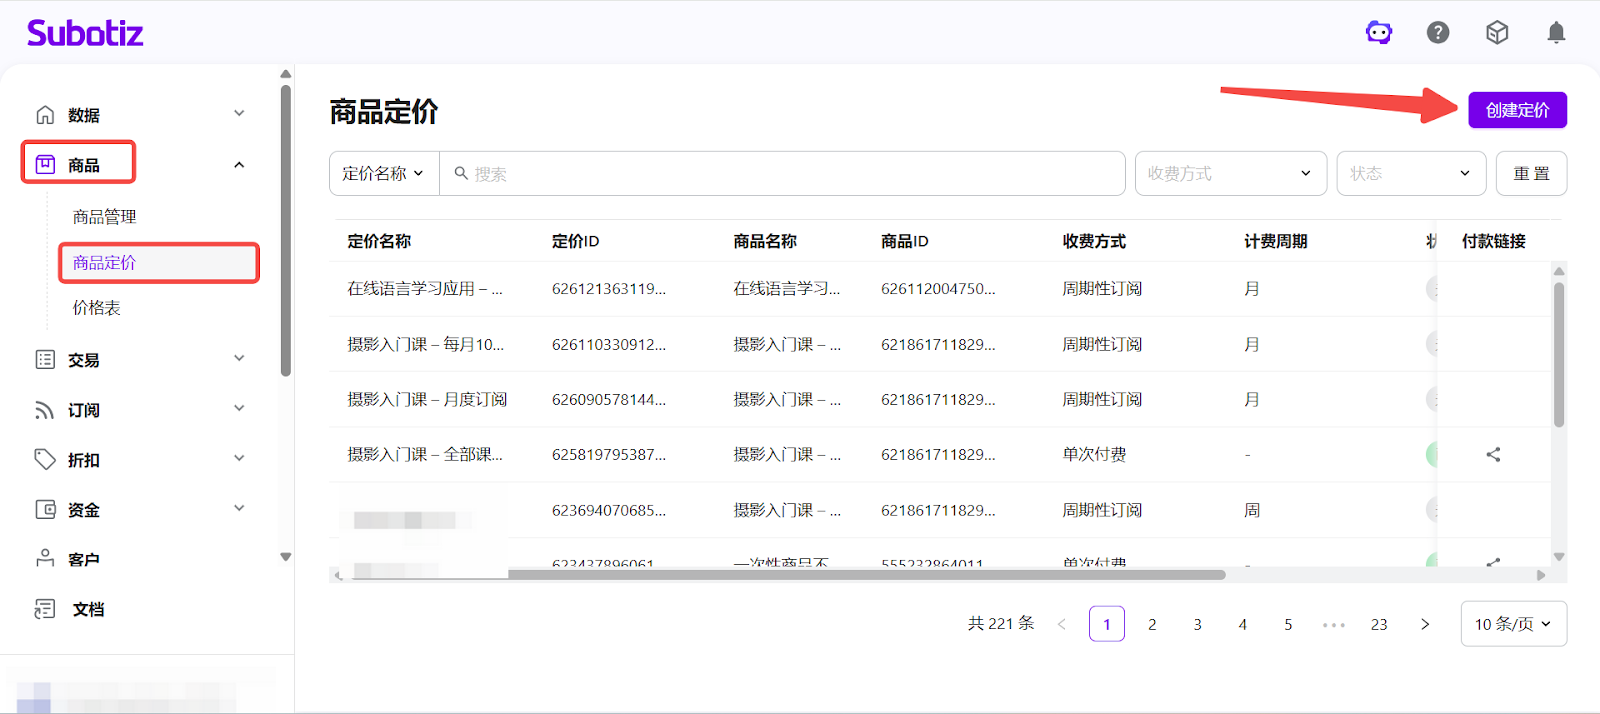The width and height of the screenshot is (1600, 714).
Task: Click the 折扣 tag icon in sidebar
Action: click(45, 460)
